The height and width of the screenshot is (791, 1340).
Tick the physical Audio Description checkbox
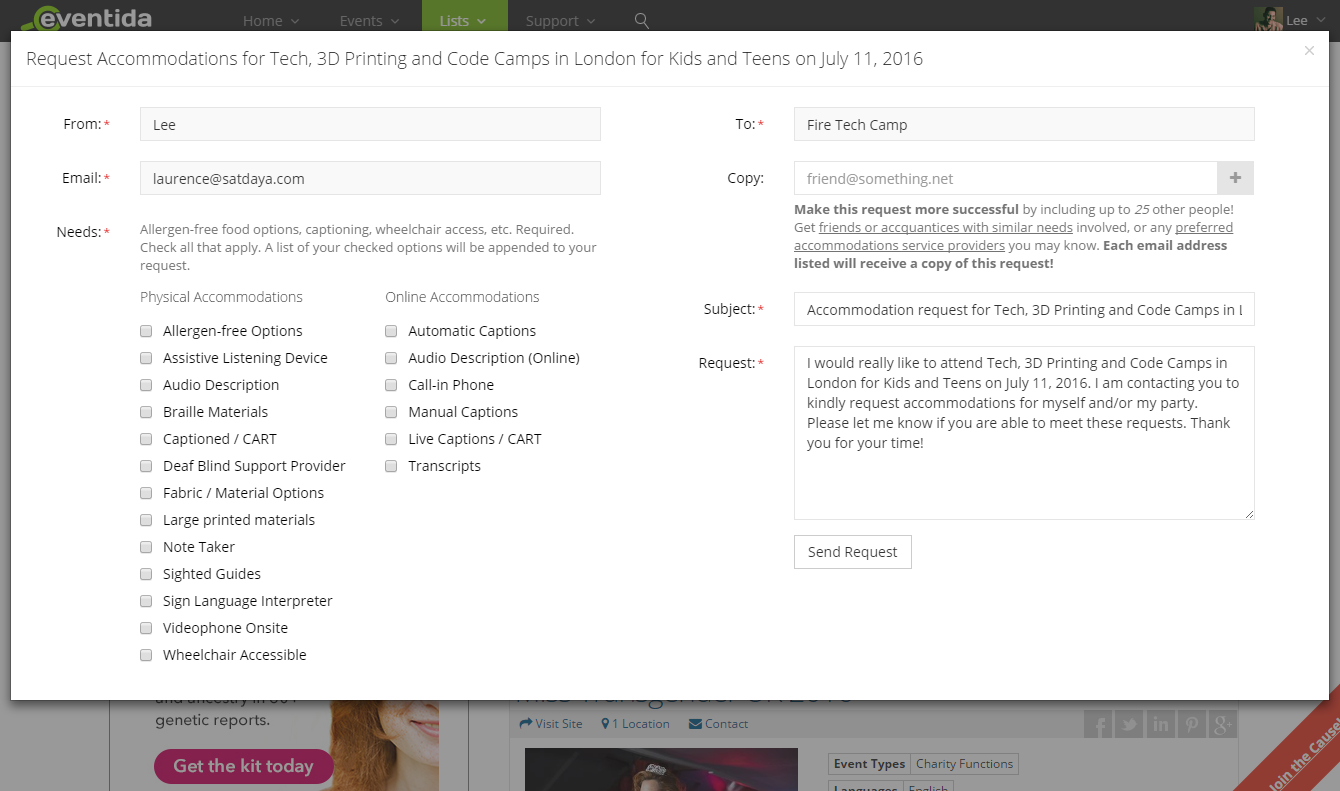146,385
